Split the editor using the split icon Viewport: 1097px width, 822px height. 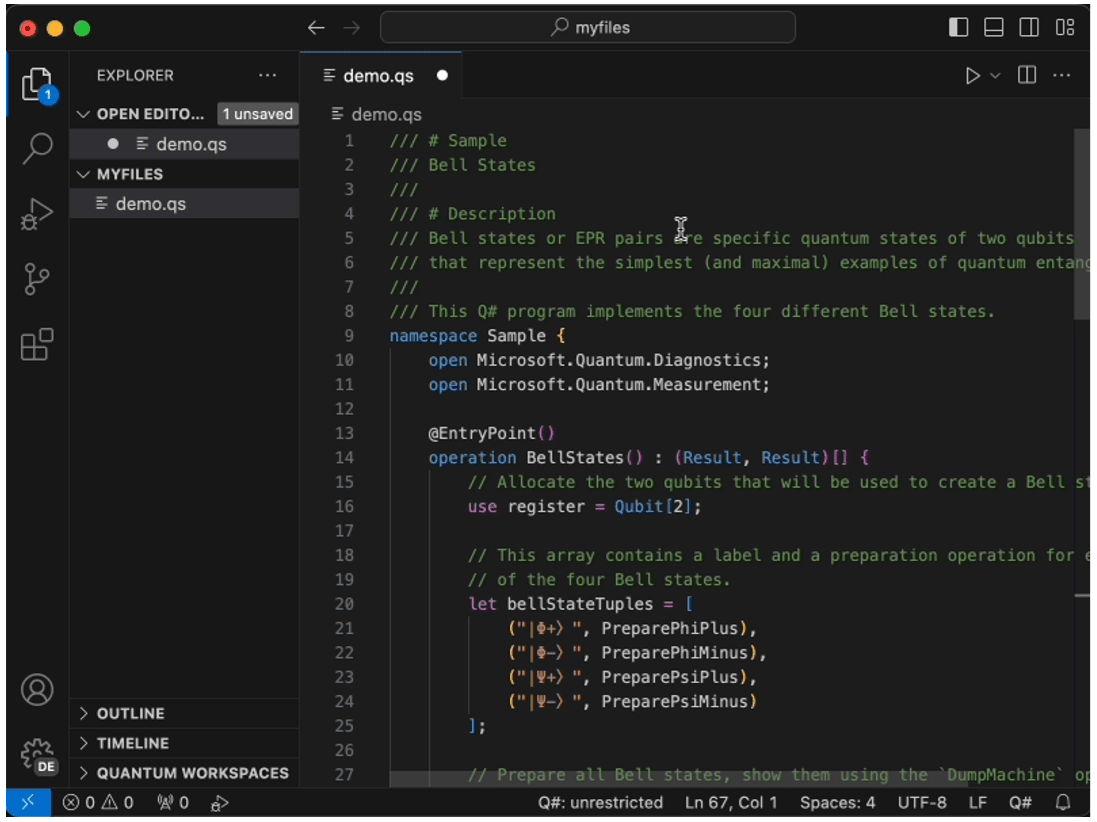coord(1027,74)
